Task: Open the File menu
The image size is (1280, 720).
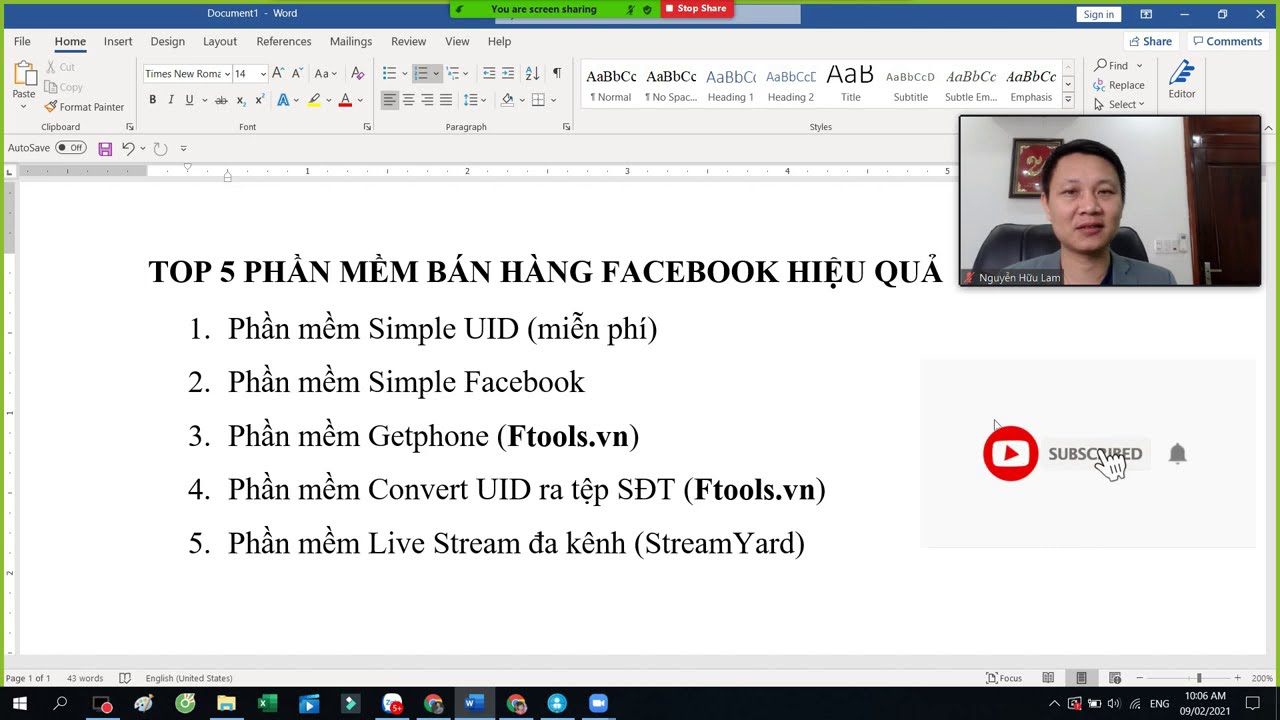Action: (x=22, y=41)
